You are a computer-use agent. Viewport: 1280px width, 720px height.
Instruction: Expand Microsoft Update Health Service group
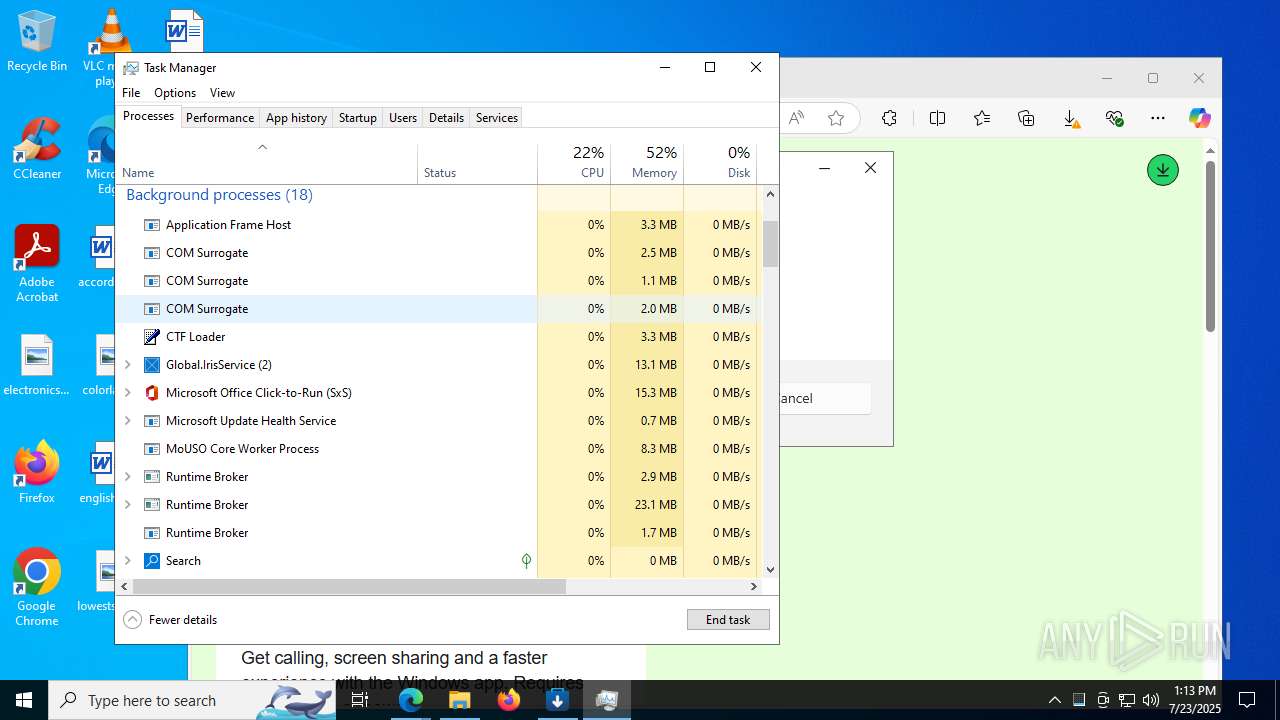[x=127, y=421]
